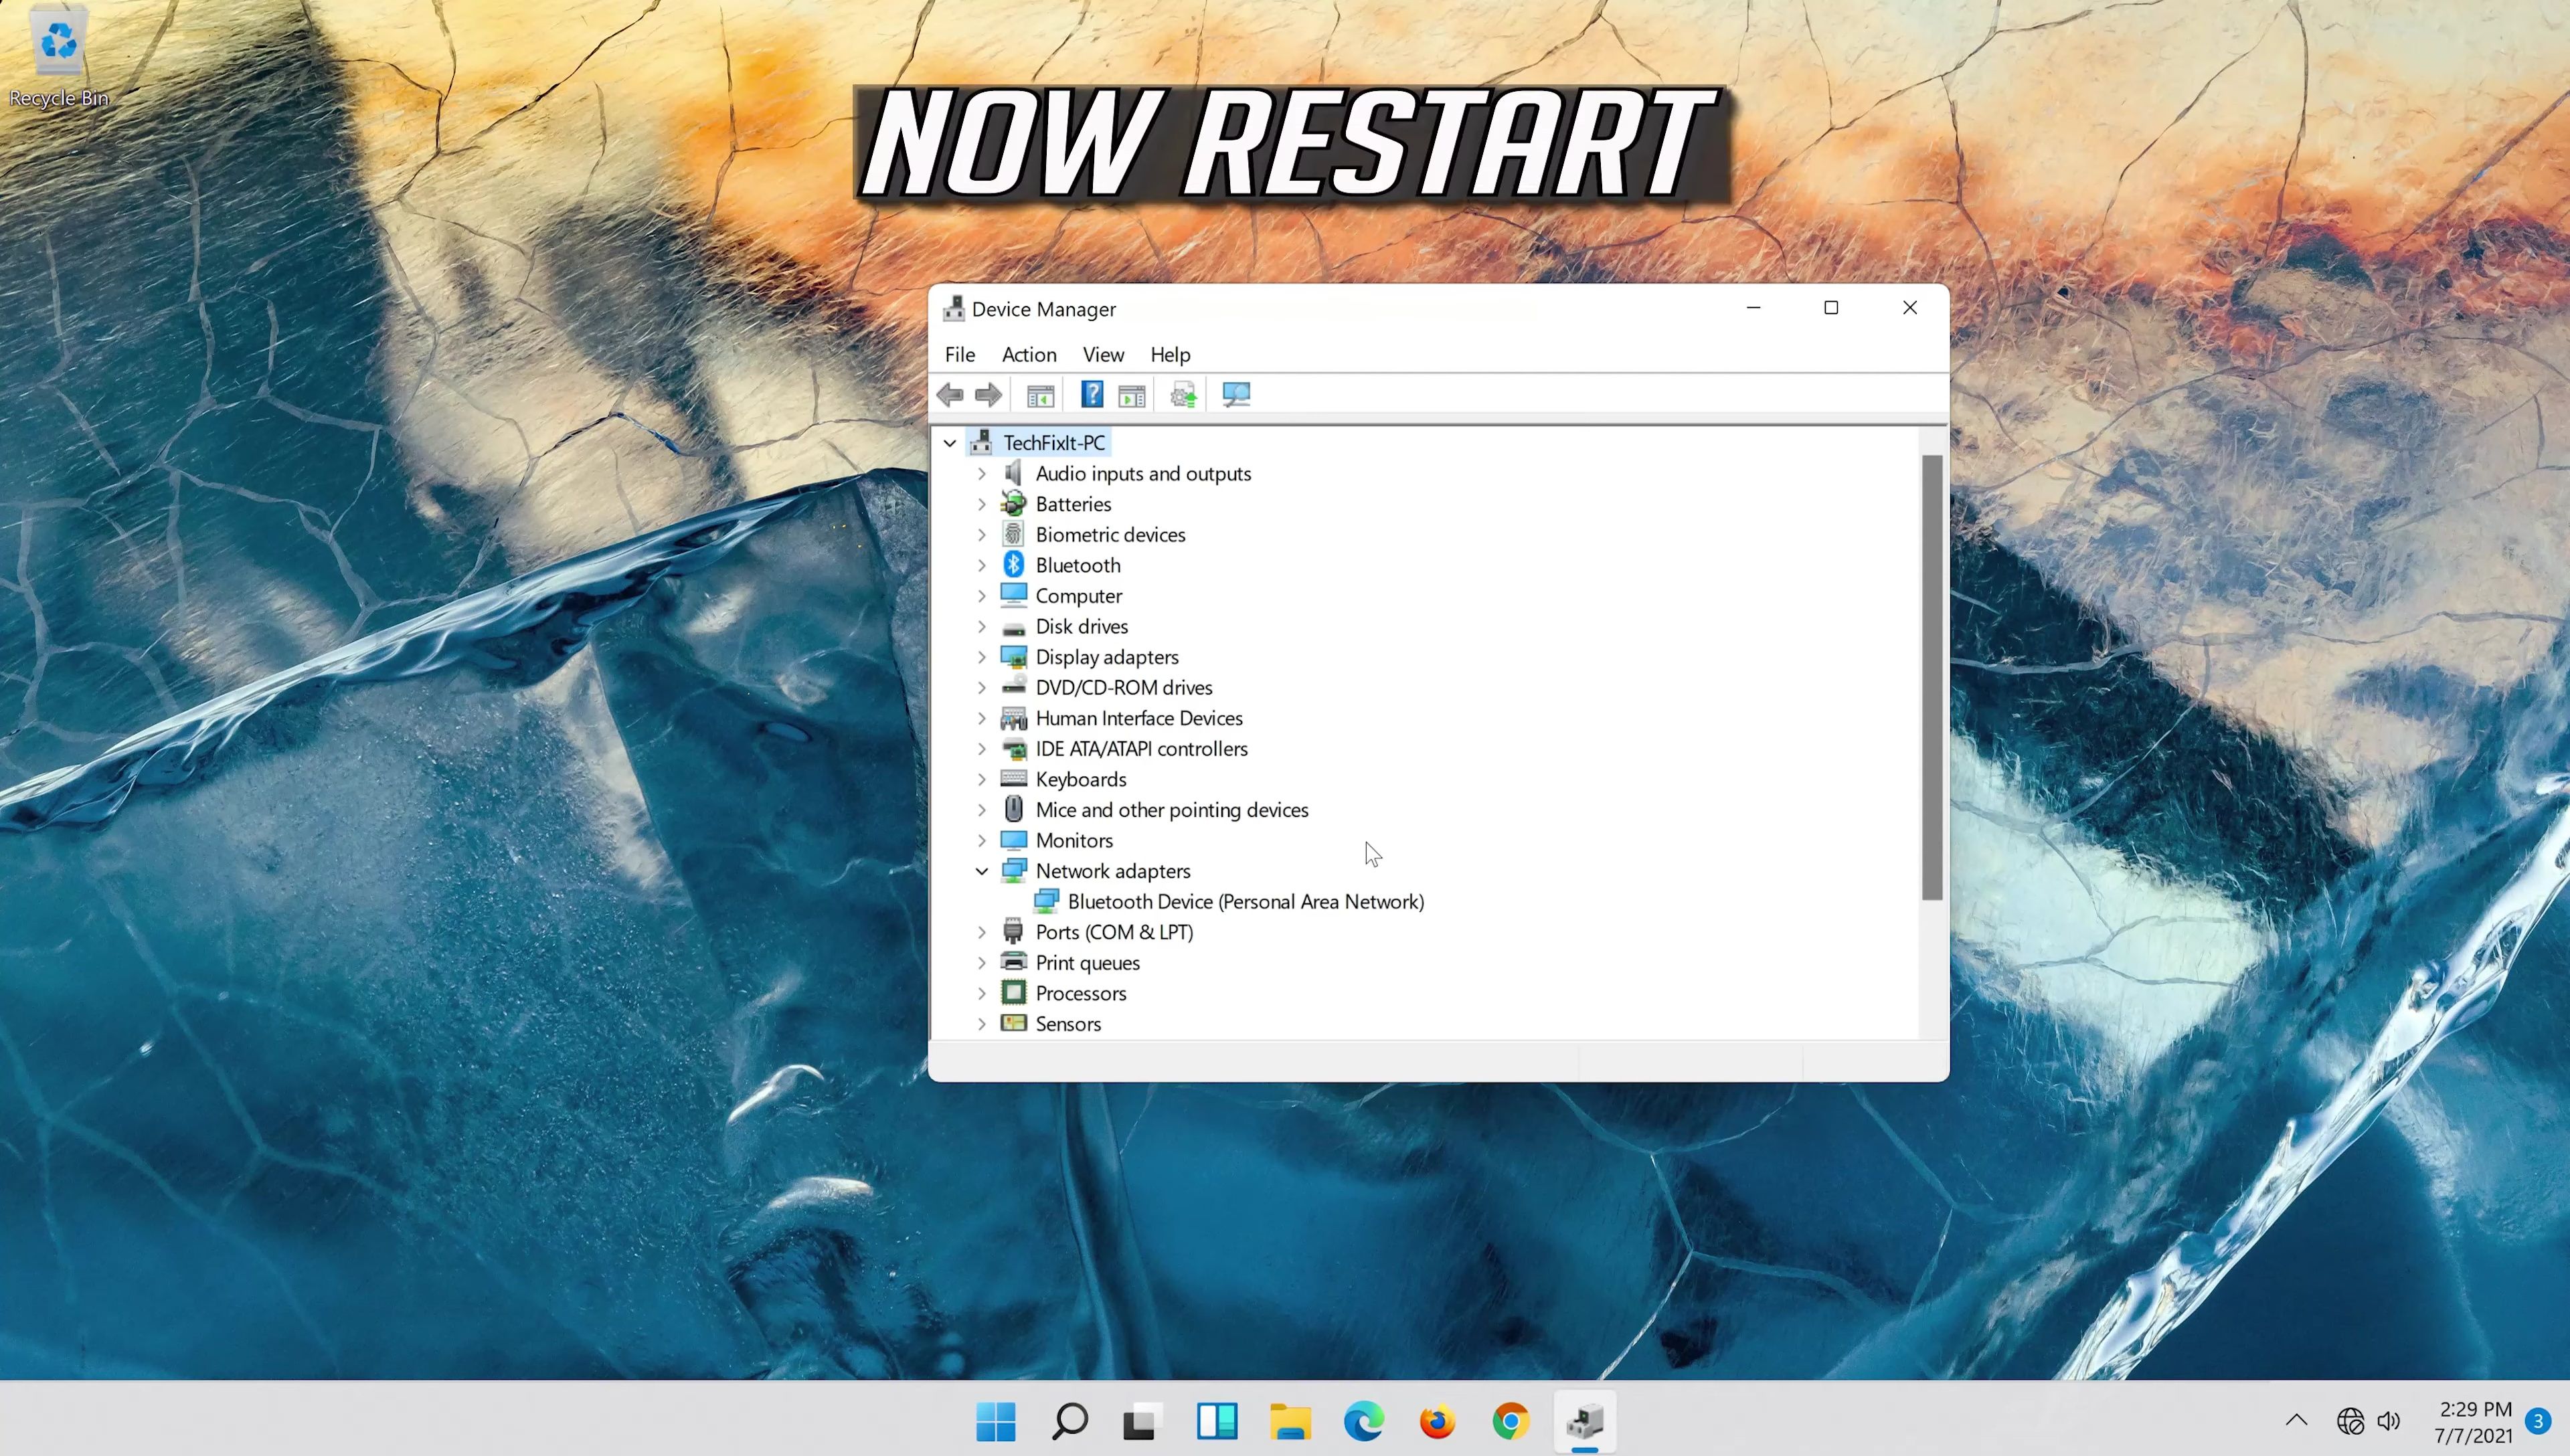The image size is (2570, 1456).
Task: Click Device Manager taskbar icon
Action: [1585, 1421]
